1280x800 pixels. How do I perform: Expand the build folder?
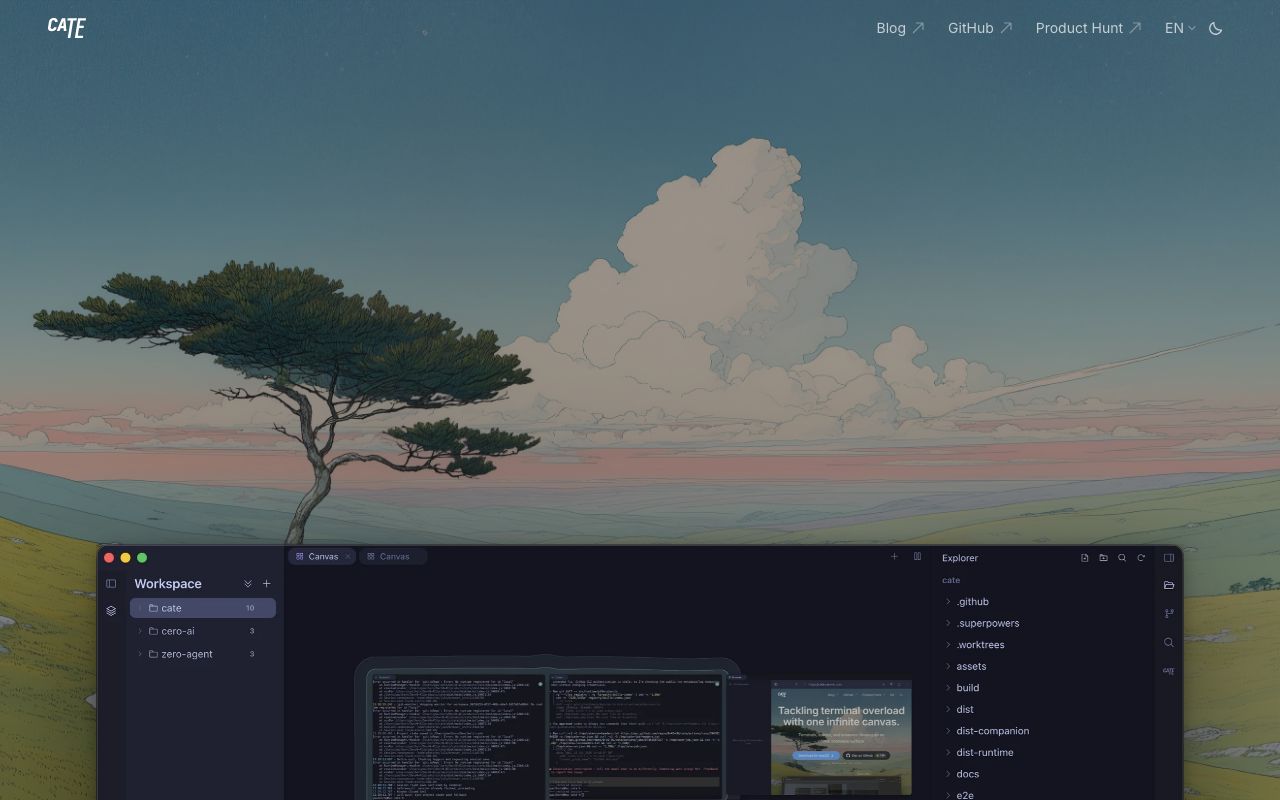pos(948,688)
